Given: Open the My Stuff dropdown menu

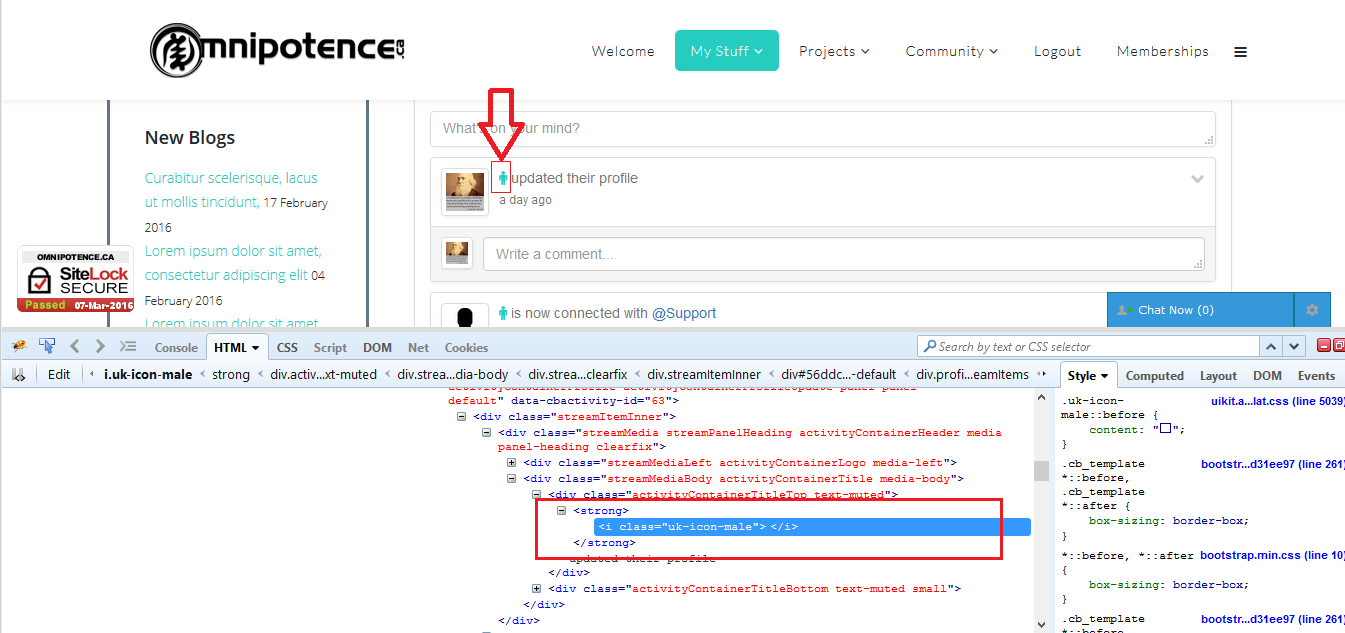Looking at the screenshot, I should (x=727, y=51).
